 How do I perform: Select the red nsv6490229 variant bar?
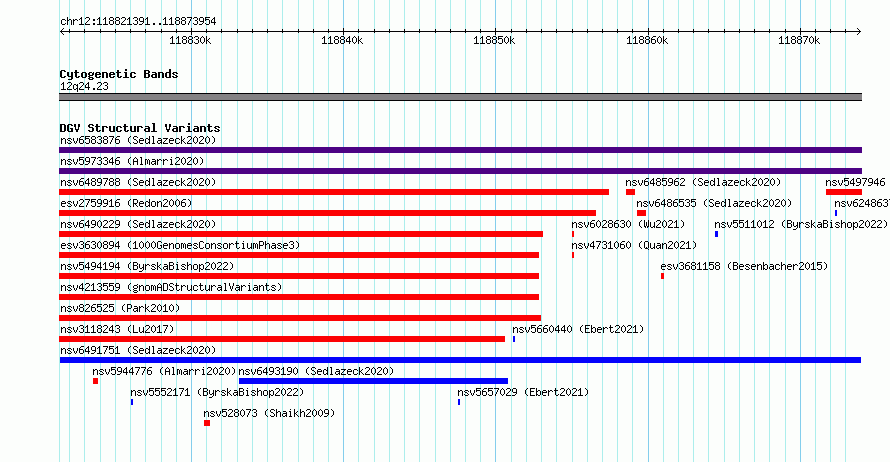pyautogui.click(x=301, y=234)
